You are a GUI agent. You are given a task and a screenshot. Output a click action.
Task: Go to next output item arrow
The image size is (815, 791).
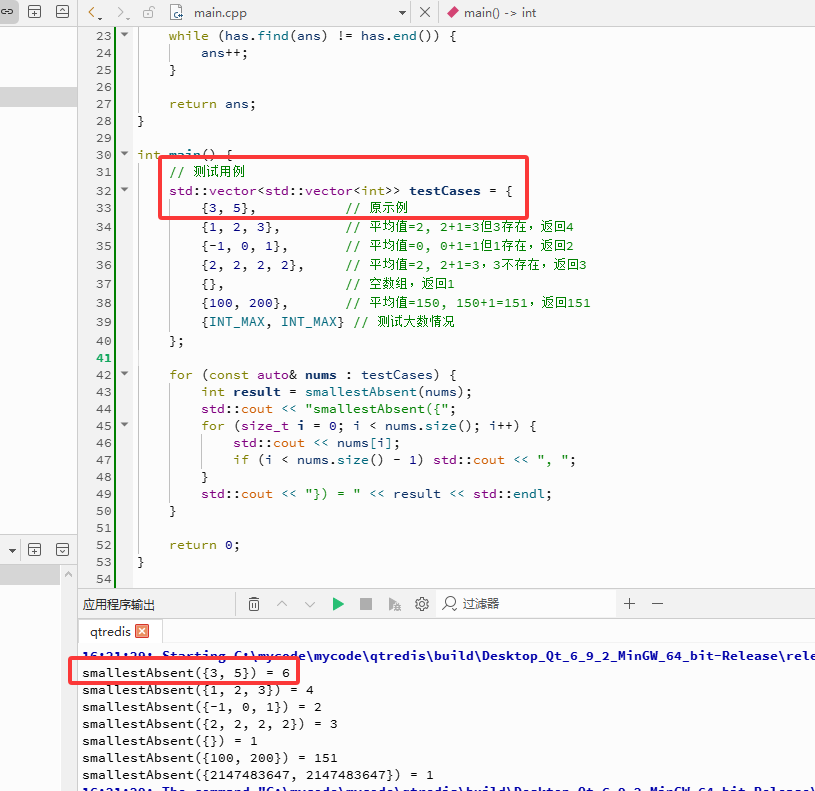(x=310, y=604)
